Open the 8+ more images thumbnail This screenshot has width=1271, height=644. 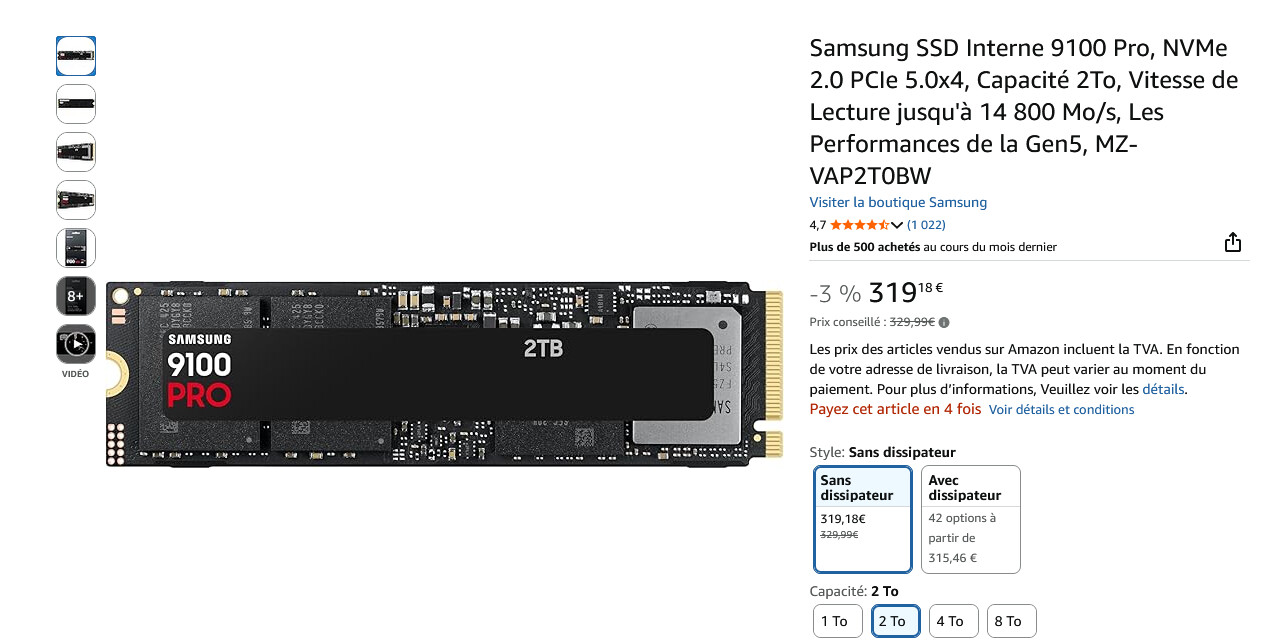[x=76, y=296]
